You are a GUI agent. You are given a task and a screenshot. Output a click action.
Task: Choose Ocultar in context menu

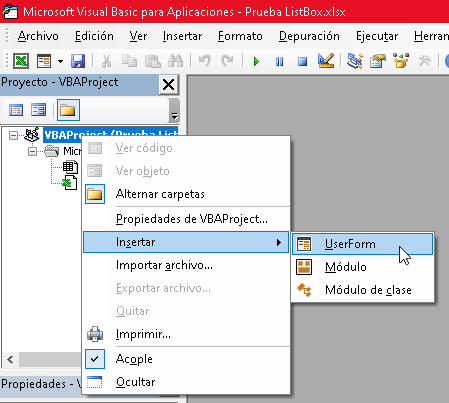186,382
